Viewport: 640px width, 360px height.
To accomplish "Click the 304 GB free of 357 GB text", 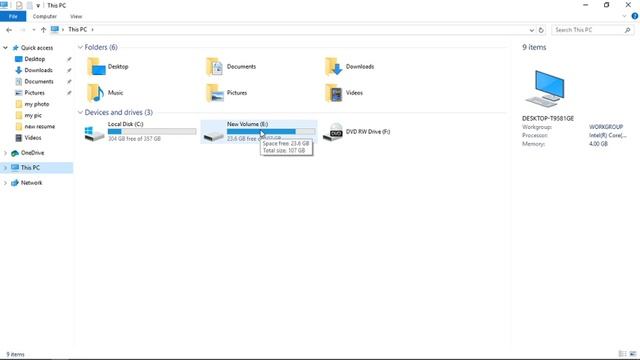I will pos(134,139).
